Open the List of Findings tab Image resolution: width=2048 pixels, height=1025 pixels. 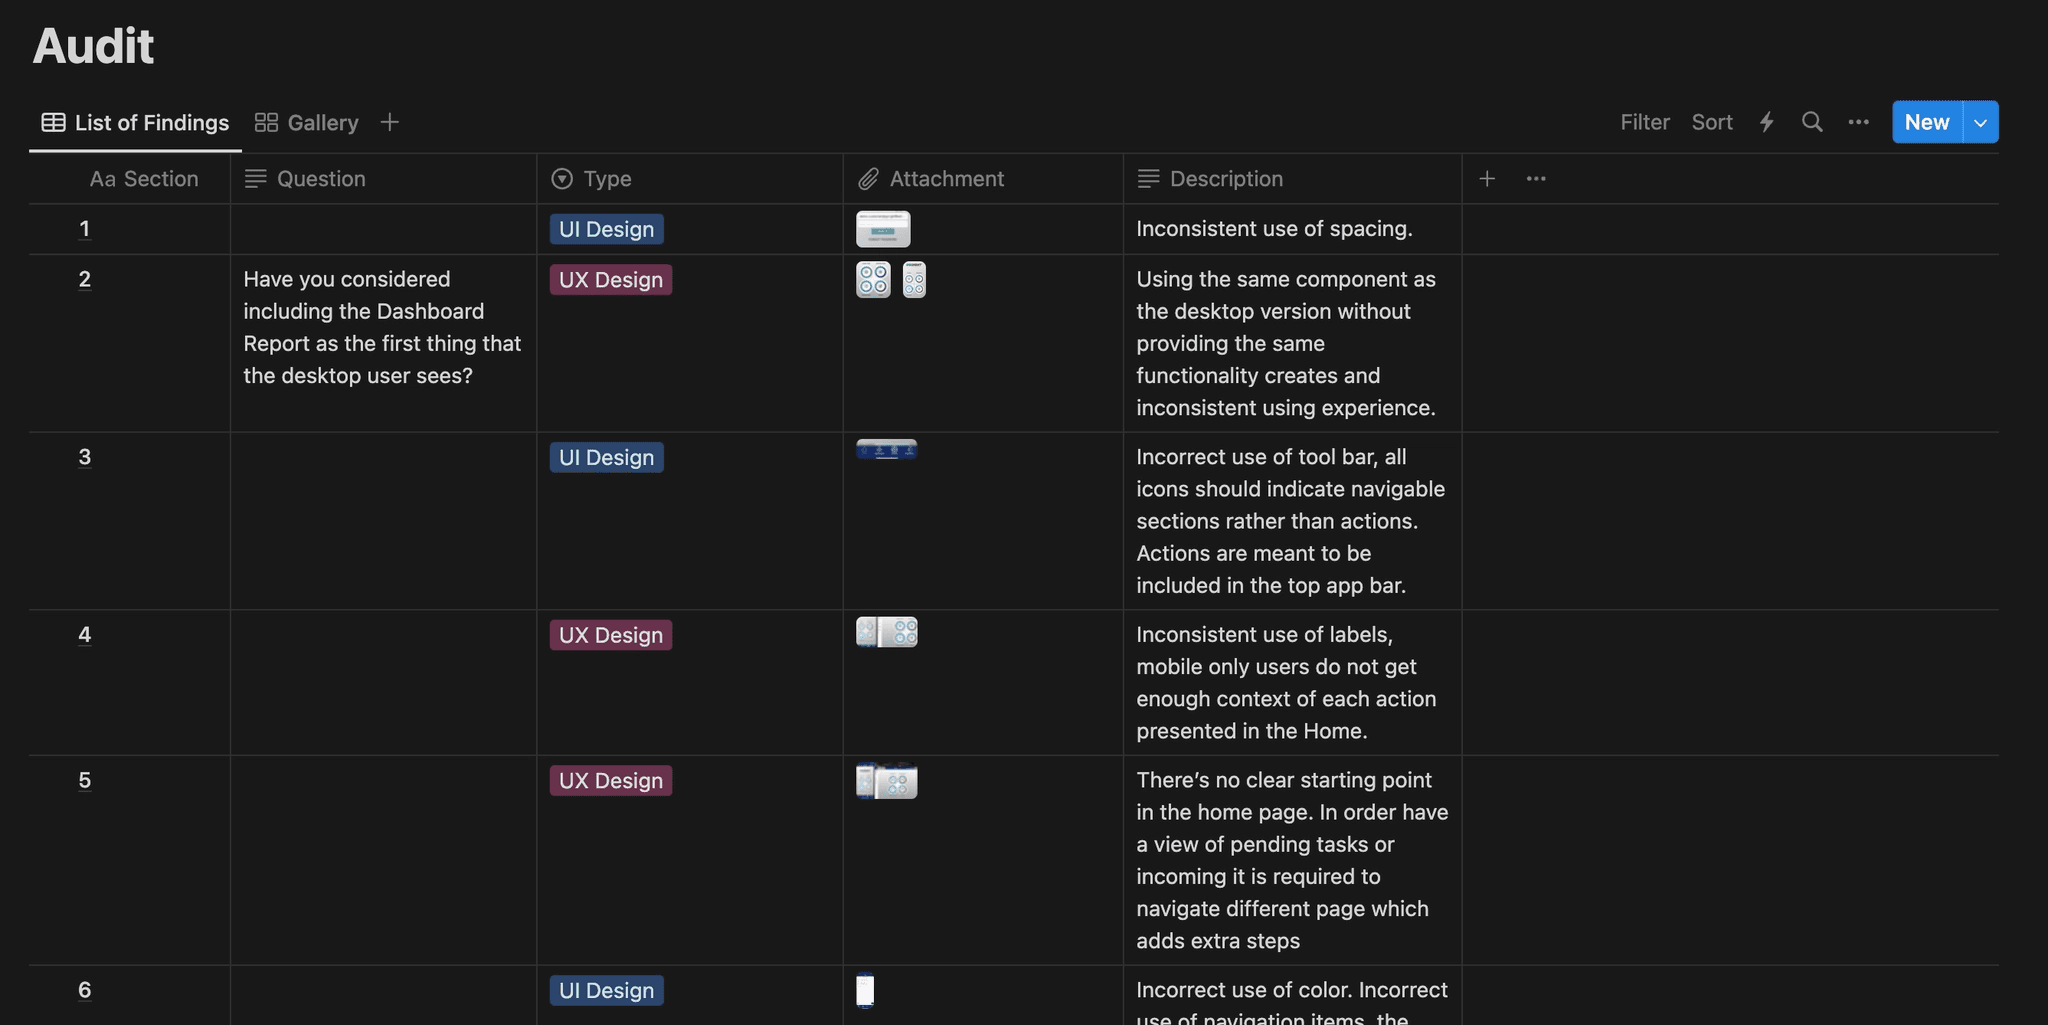pyautogui.click(x=135, y=122)
